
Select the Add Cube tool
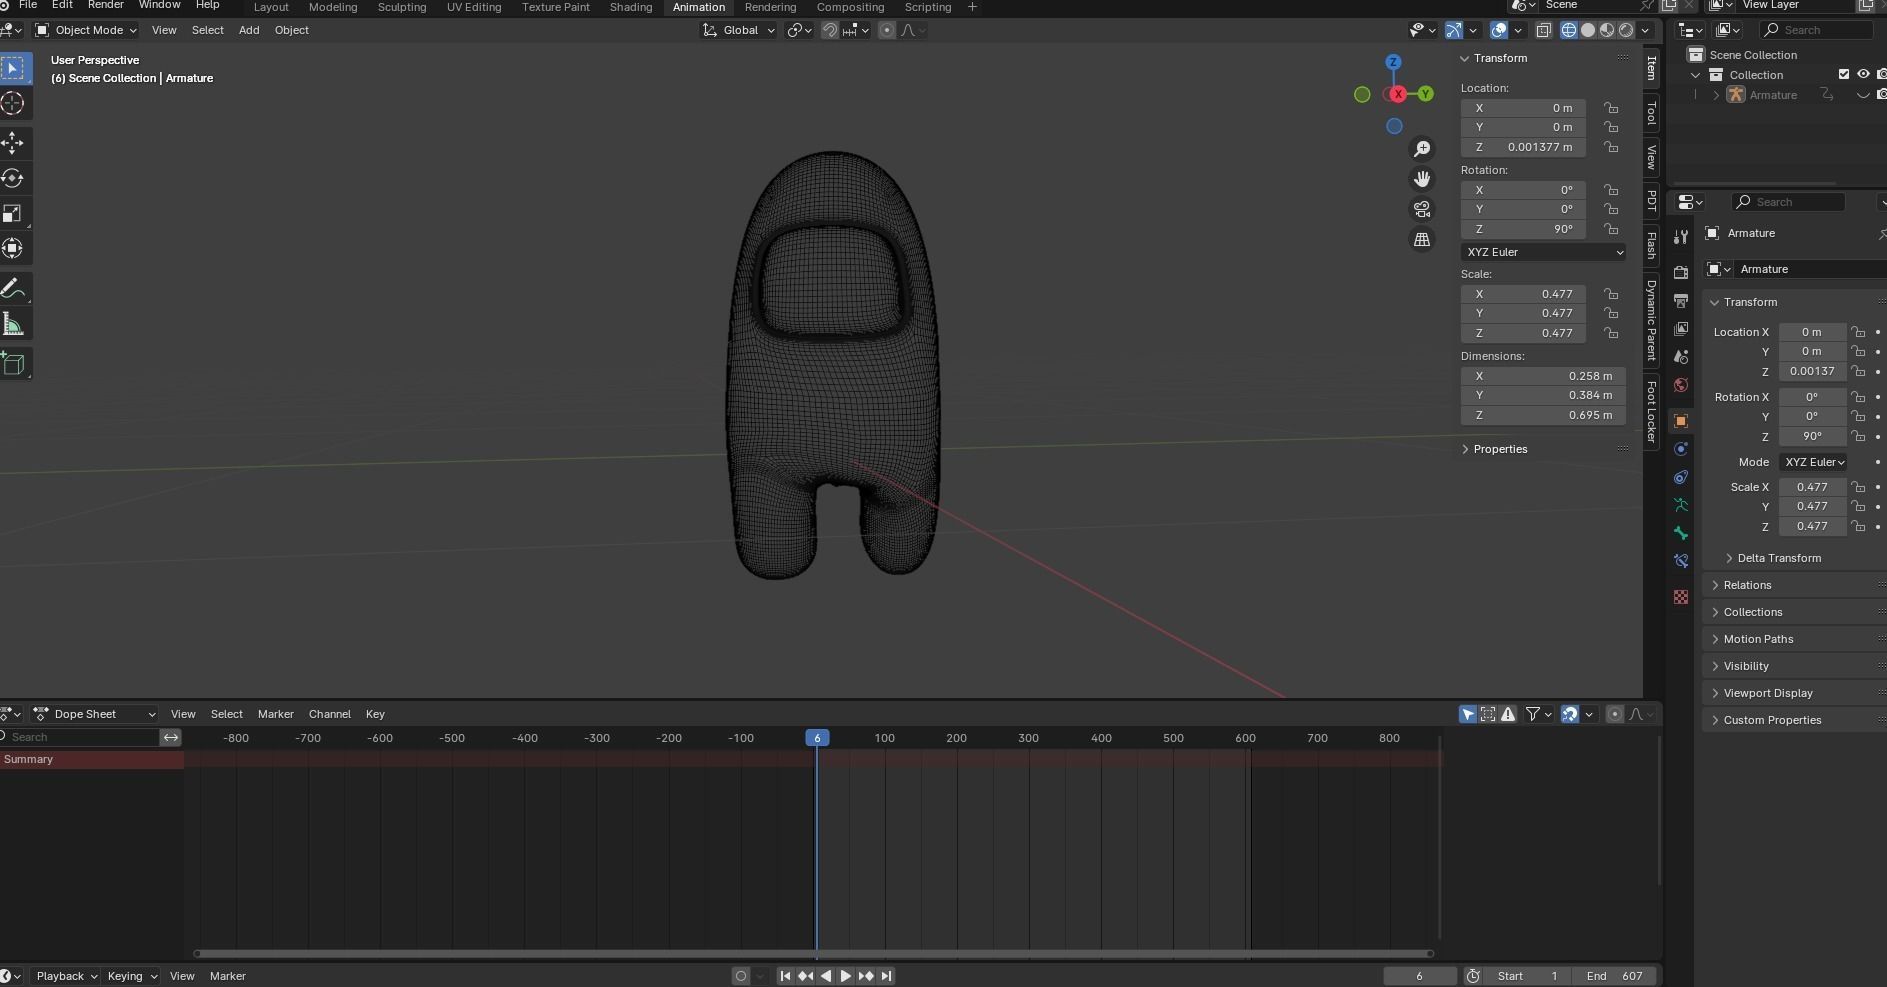coord(13,364)
